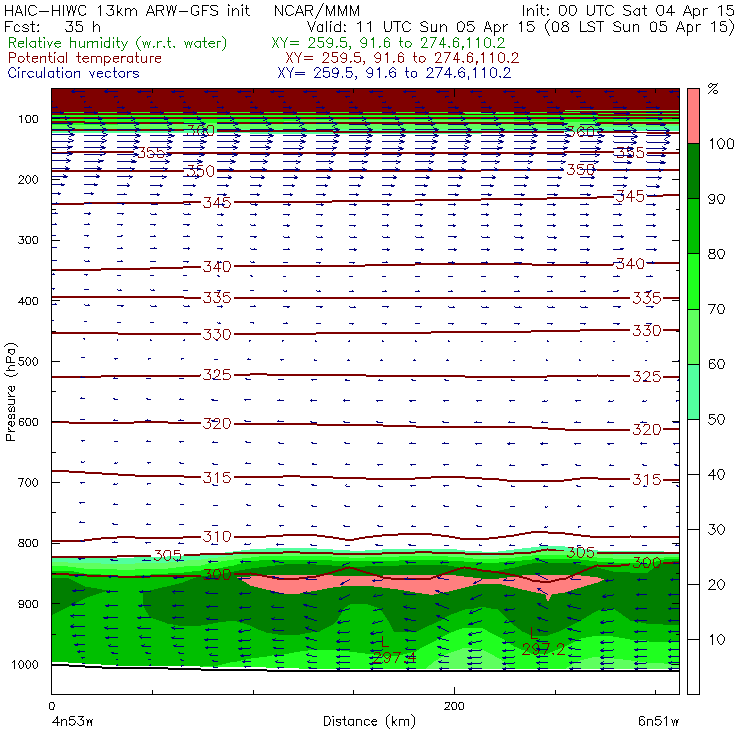Click the right-hand '345' contour label
Screen dimensions: 740x740
point(630,196)
